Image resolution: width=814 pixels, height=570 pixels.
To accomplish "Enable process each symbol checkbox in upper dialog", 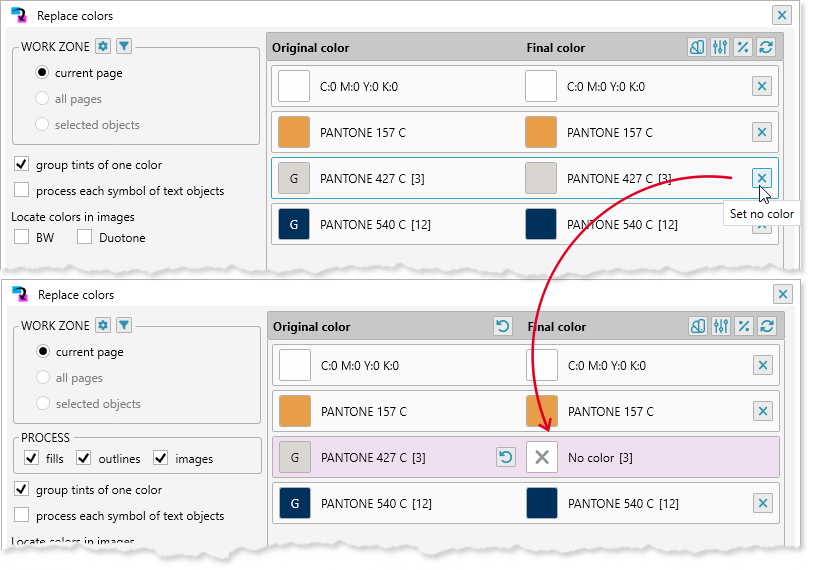I will [x=21, y=190].
